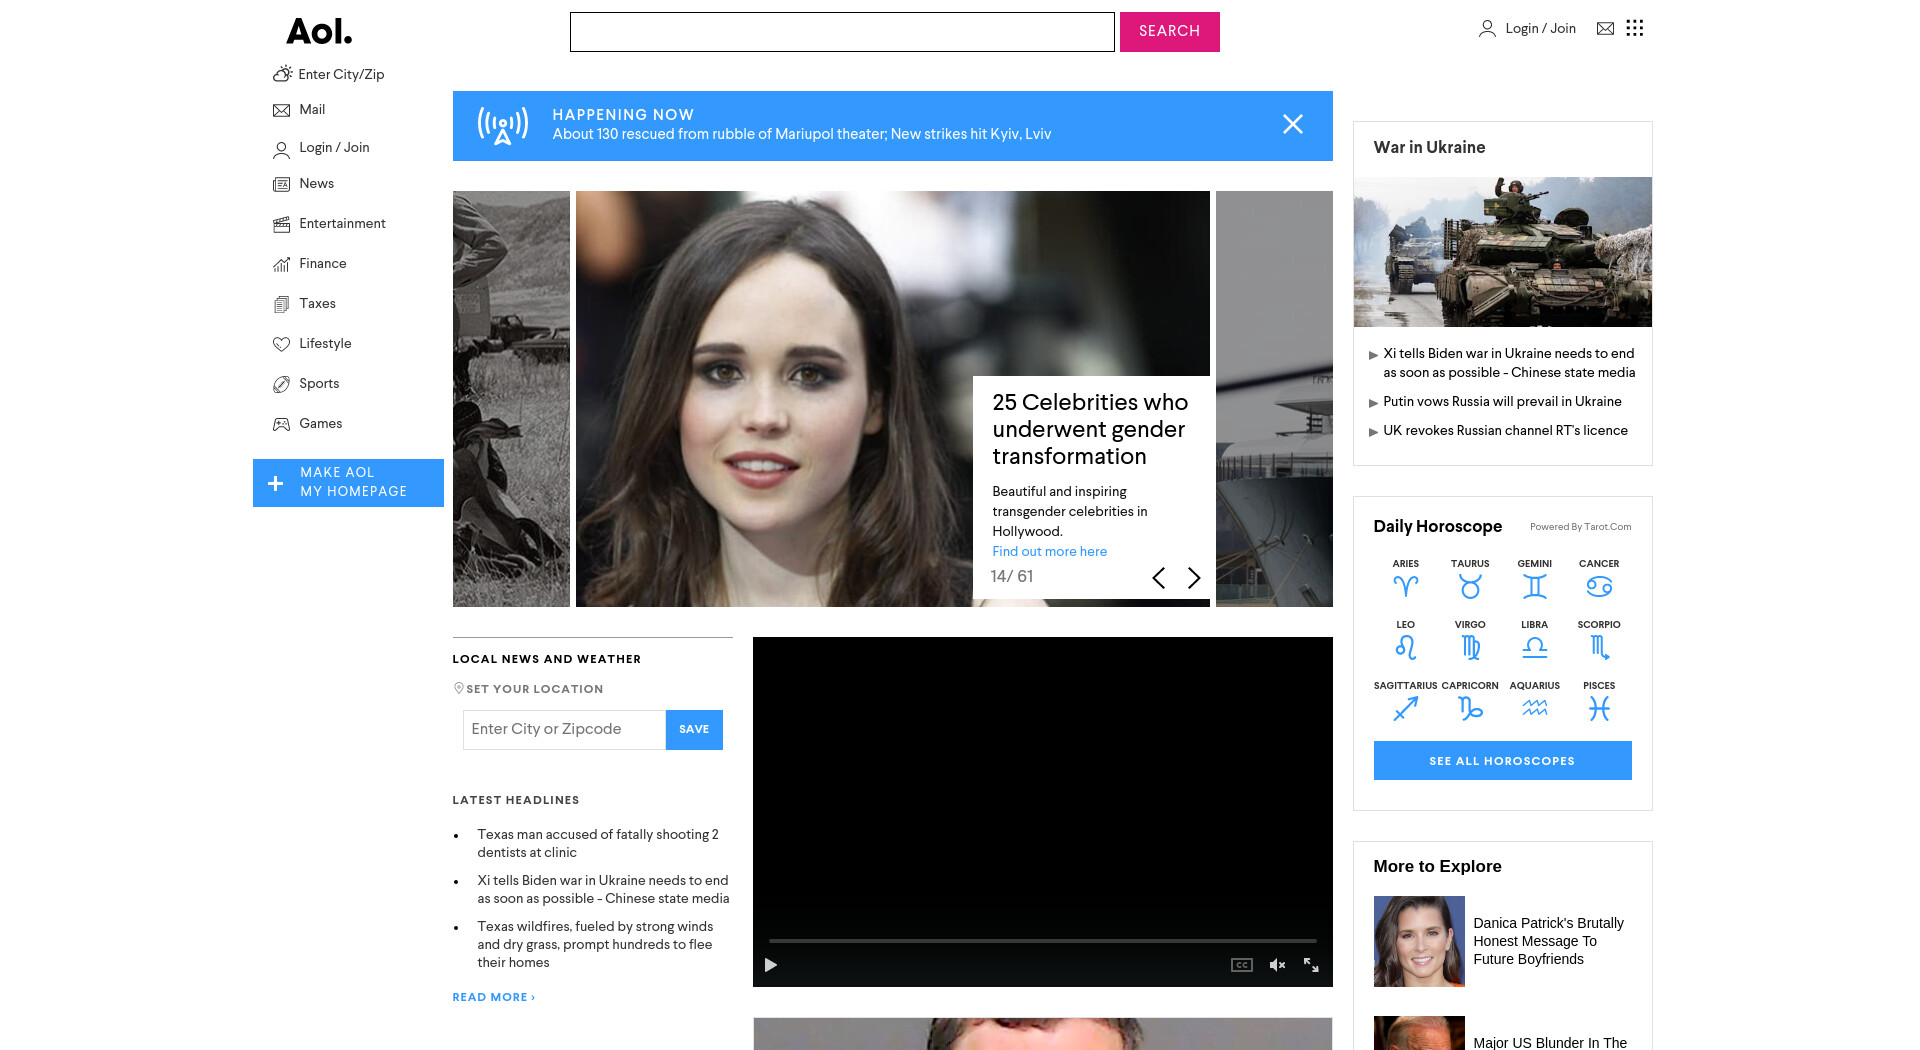The width and height of the screenshot is (1920, 1050).
Task: Play the video
Action: (771, 965)
